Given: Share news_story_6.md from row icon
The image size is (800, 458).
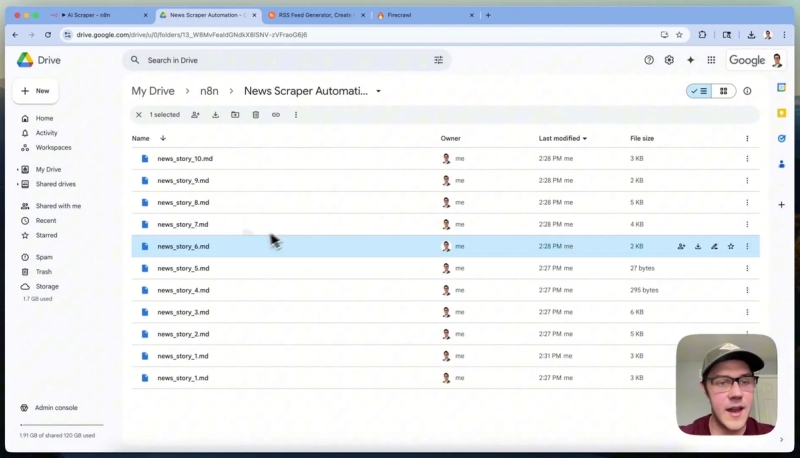Looking at the screenshot, I should tap(681, 246).
